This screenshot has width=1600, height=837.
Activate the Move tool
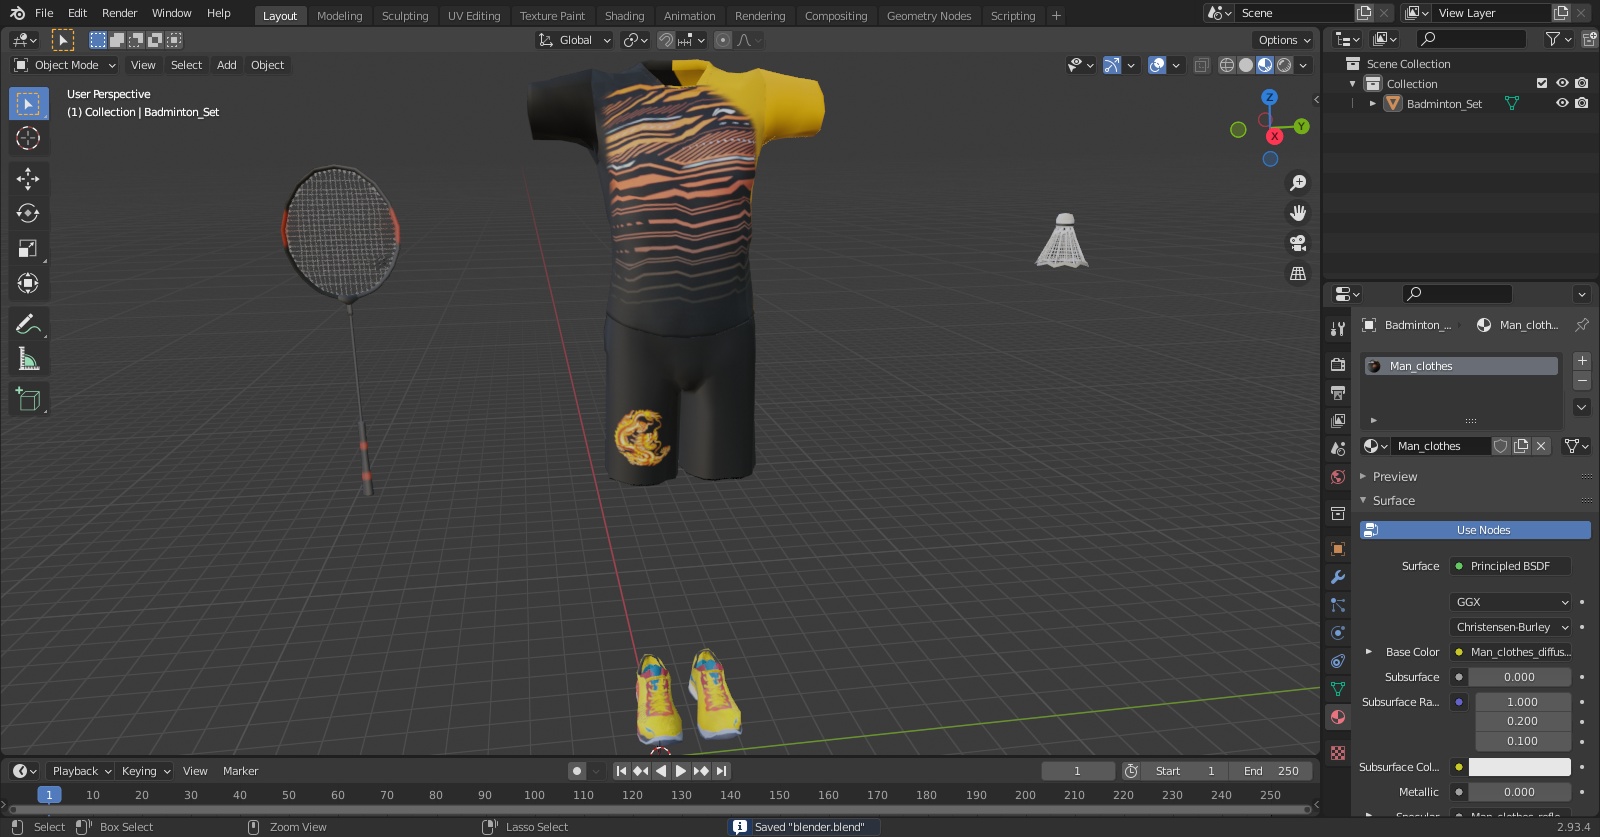point(28,178)
